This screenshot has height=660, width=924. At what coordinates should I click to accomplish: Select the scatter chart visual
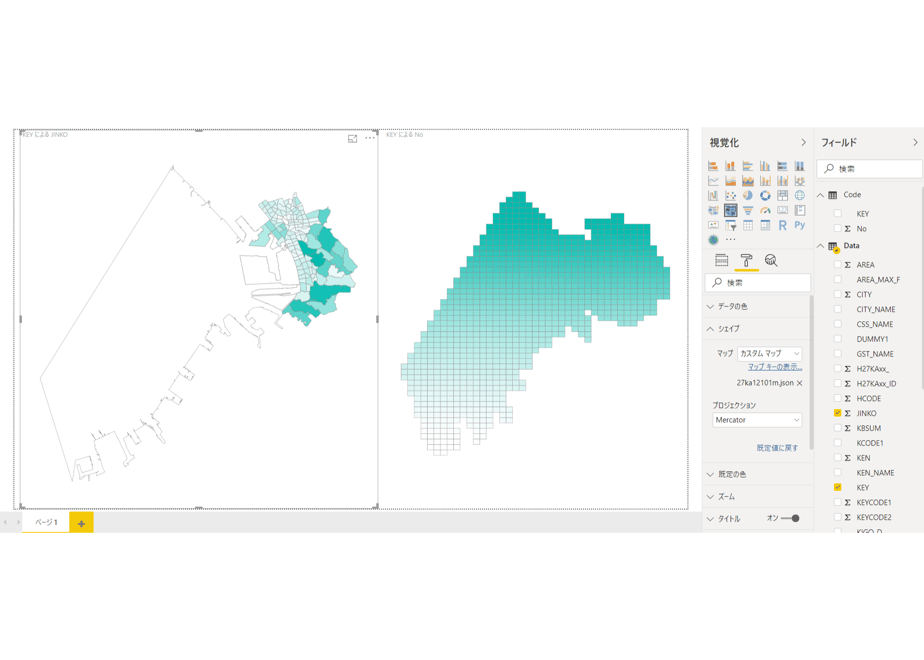pos(731,195)
